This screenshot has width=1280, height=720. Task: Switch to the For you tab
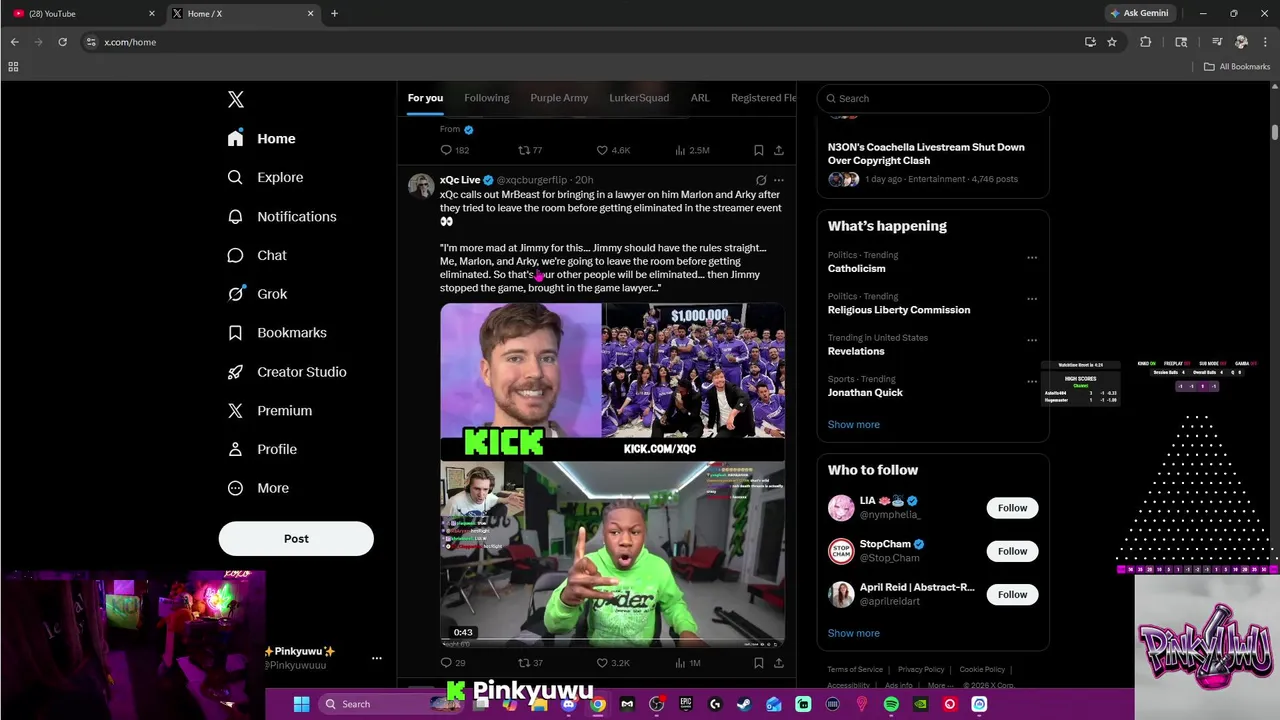click(425, 98)
